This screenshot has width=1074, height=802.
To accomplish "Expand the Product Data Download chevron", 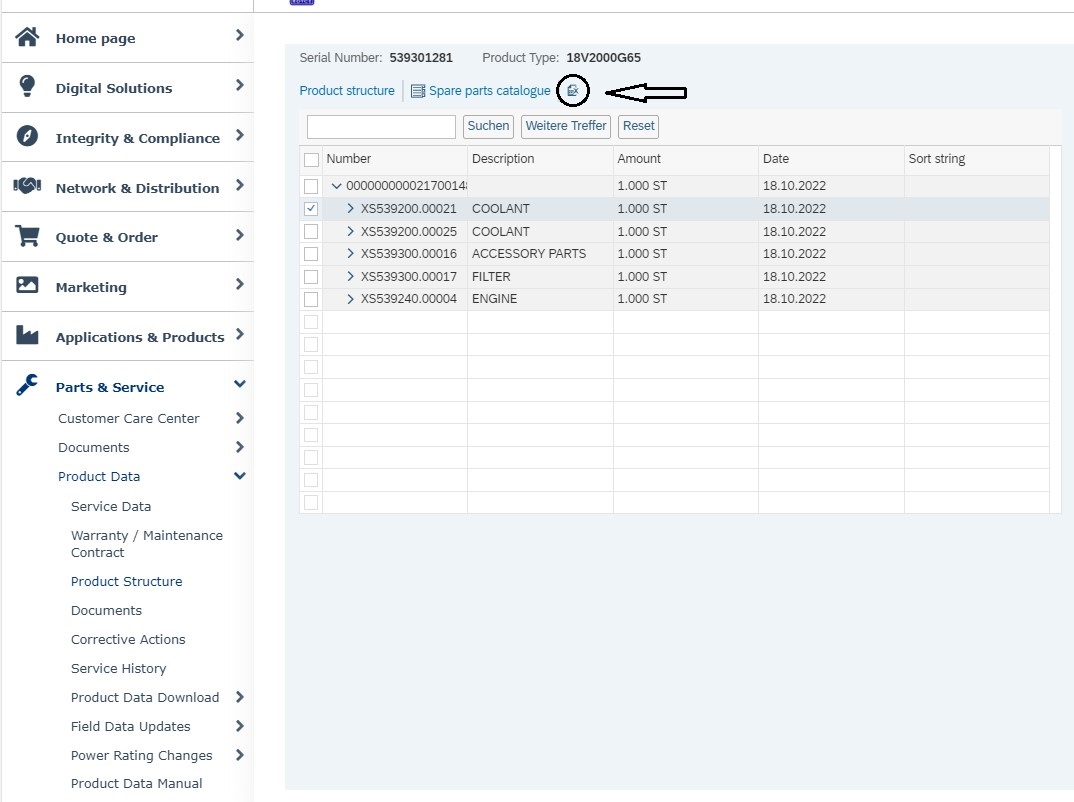I will 240,697.
